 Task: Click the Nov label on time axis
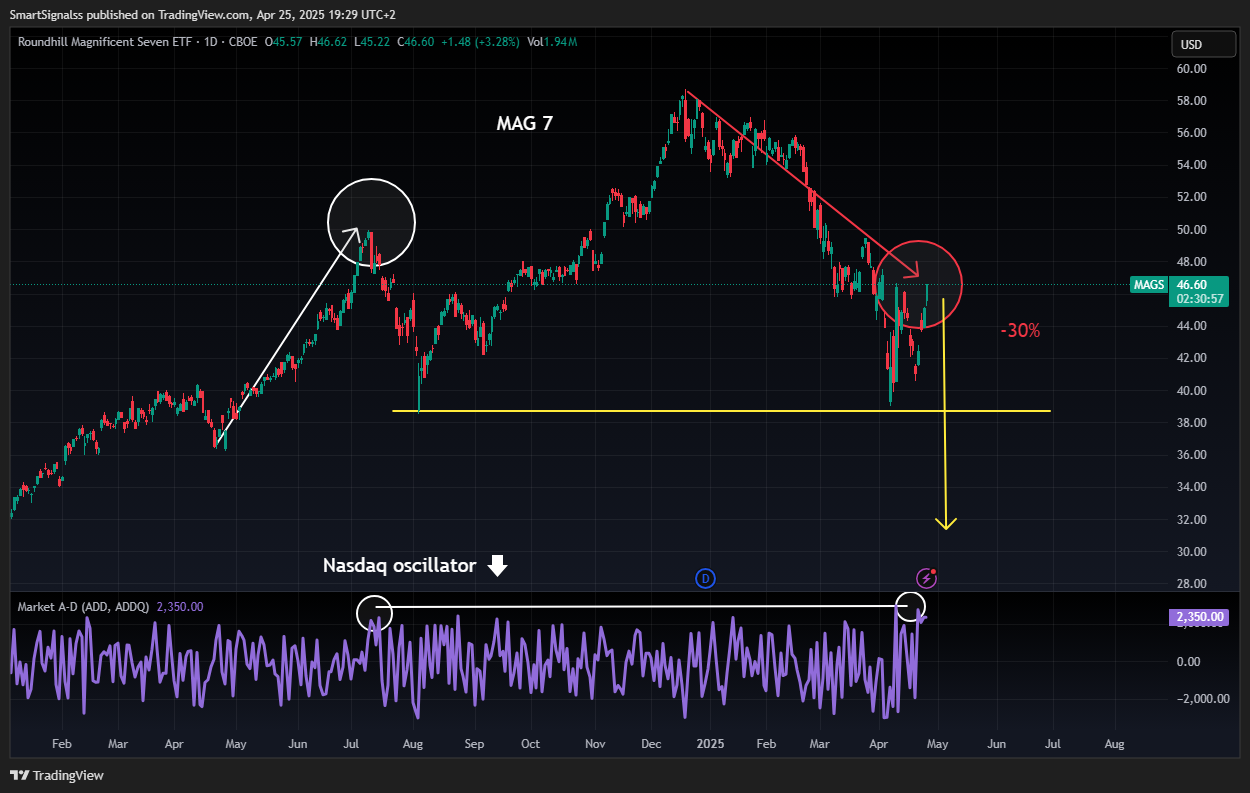(595, 744)
